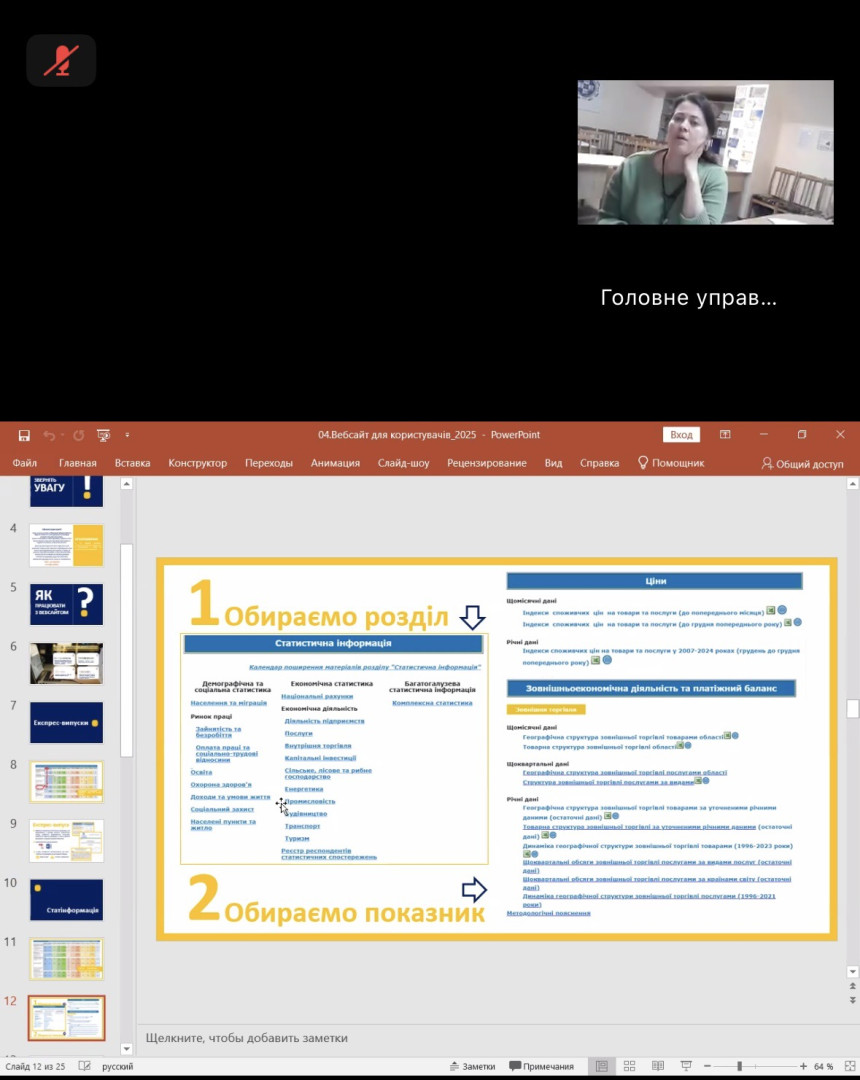Click the slide editor scroll down arrow
860x1080 pixels.
tap(852, 972)
